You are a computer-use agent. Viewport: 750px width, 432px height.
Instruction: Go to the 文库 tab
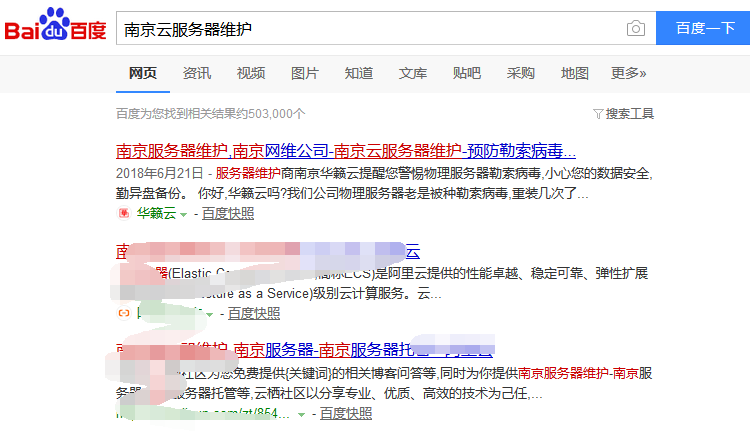[413, 73]
